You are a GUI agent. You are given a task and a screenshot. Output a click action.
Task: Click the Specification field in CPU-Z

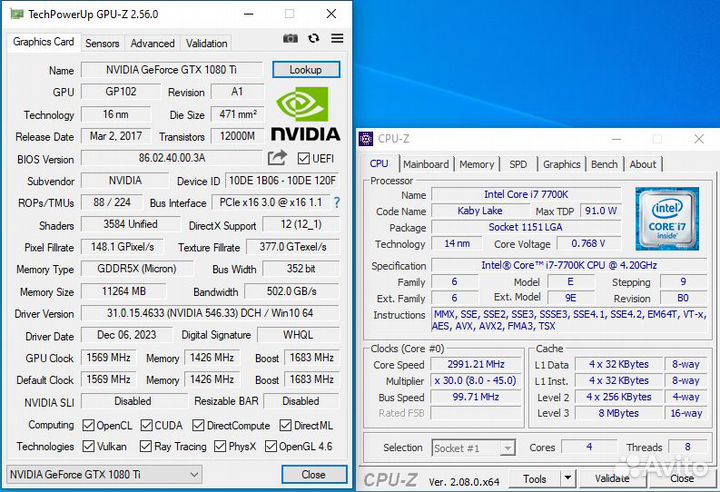coord(569,266)
